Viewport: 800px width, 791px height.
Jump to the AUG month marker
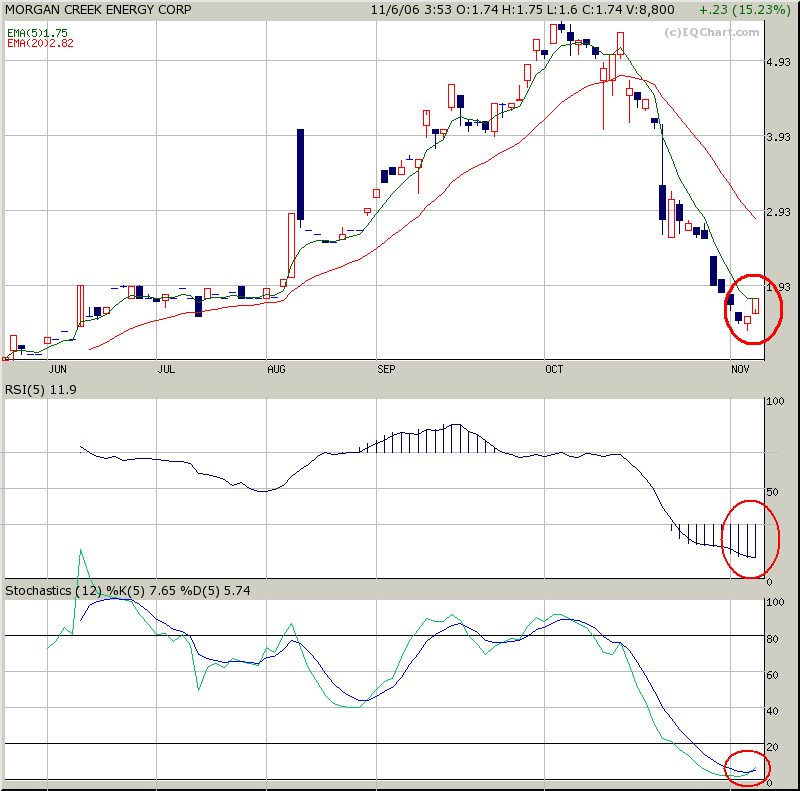(276, 370)
